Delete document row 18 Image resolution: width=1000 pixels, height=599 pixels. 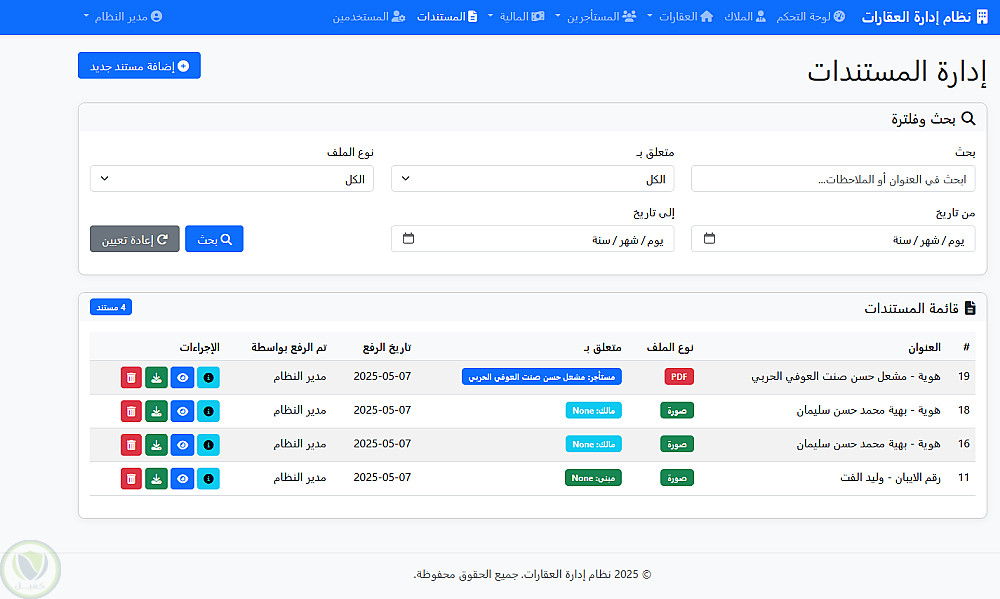[131, 411]
